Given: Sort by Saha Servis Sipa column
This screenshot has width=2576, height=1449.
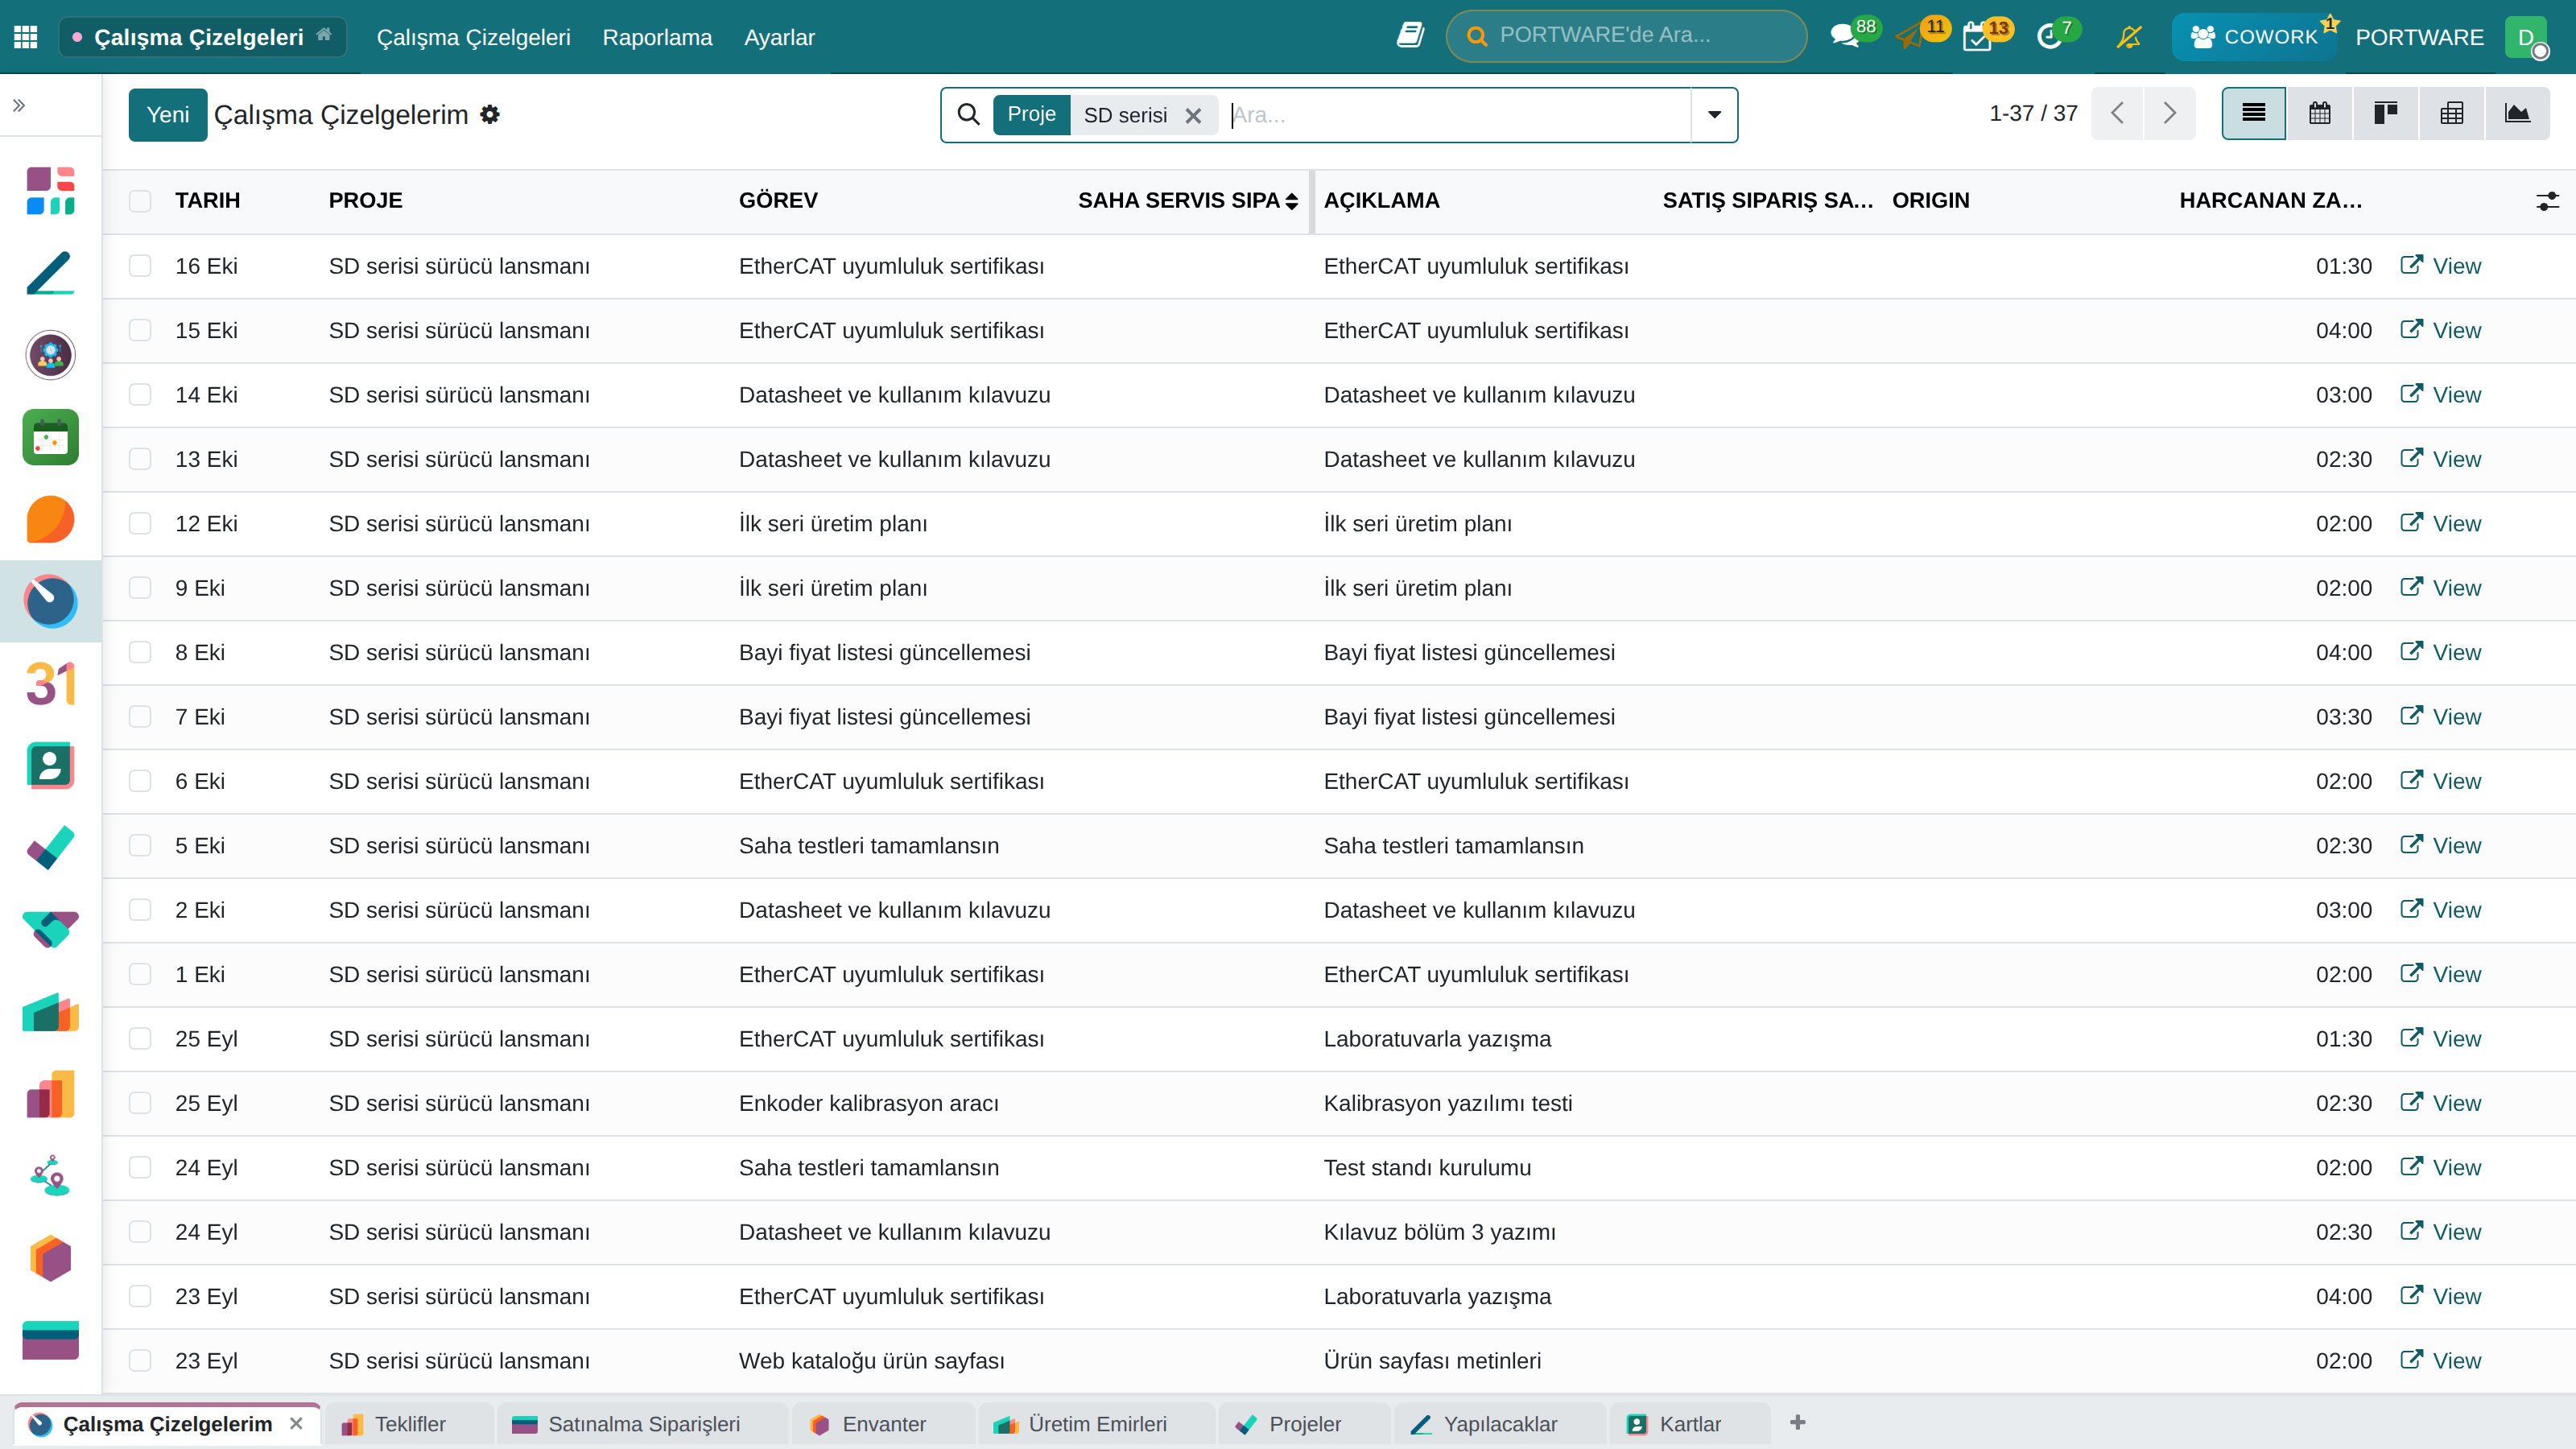Looking at the screenshot, I should click(1187, 201).
